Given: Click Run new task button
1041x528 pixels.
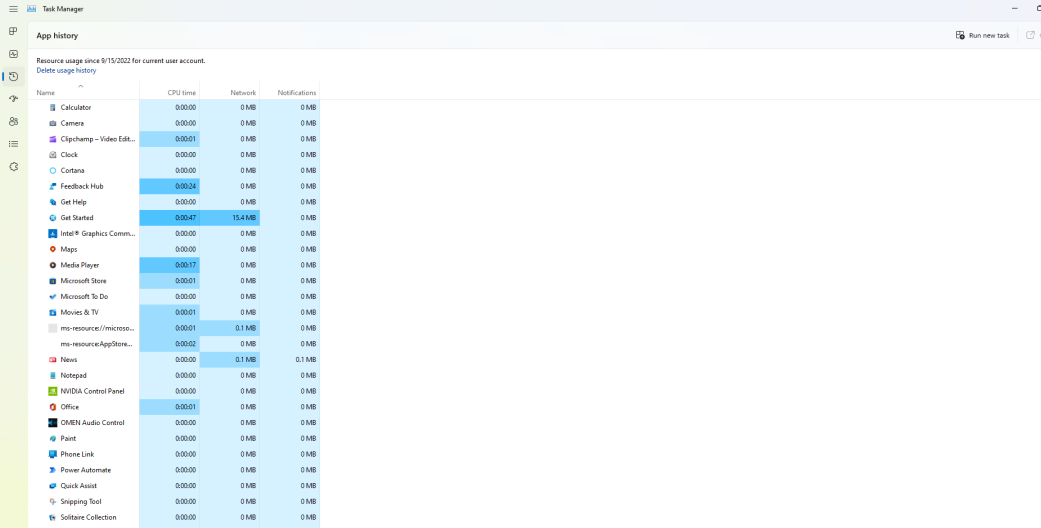Looking at the screenshot, I should (x=983, y=35).
